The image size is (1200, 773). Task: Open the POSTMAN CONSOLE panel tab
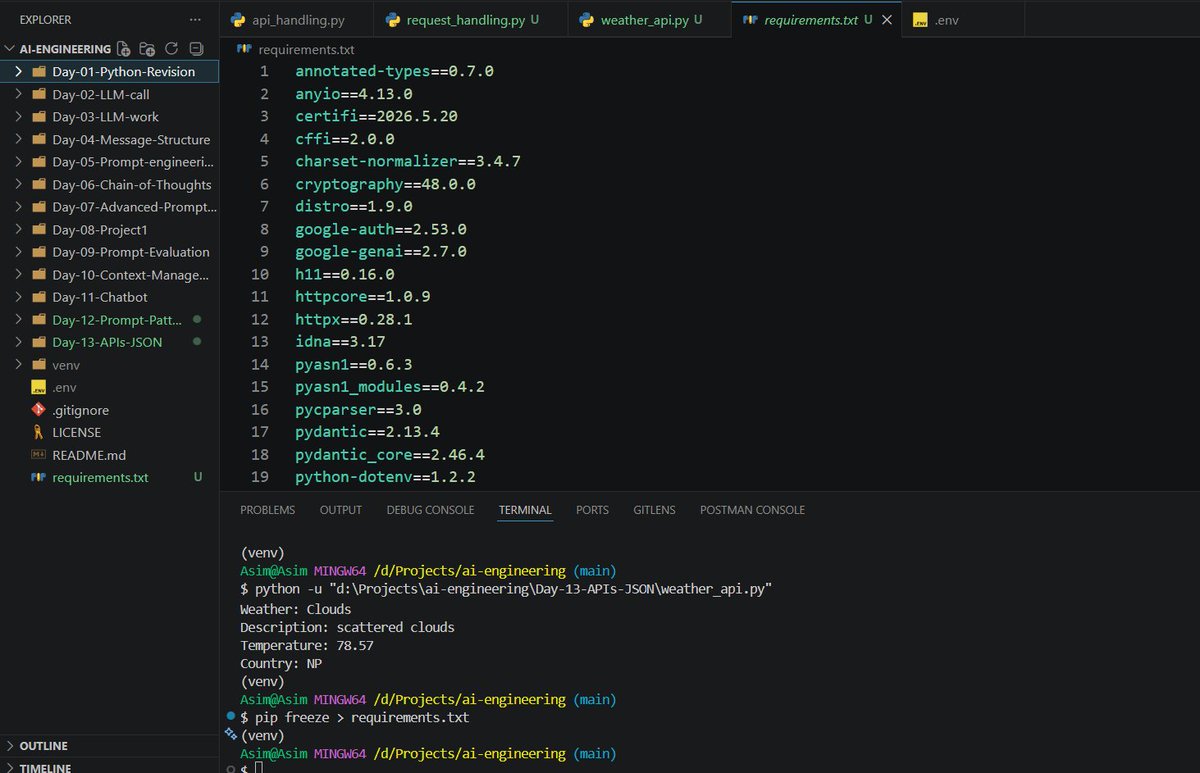752,510
